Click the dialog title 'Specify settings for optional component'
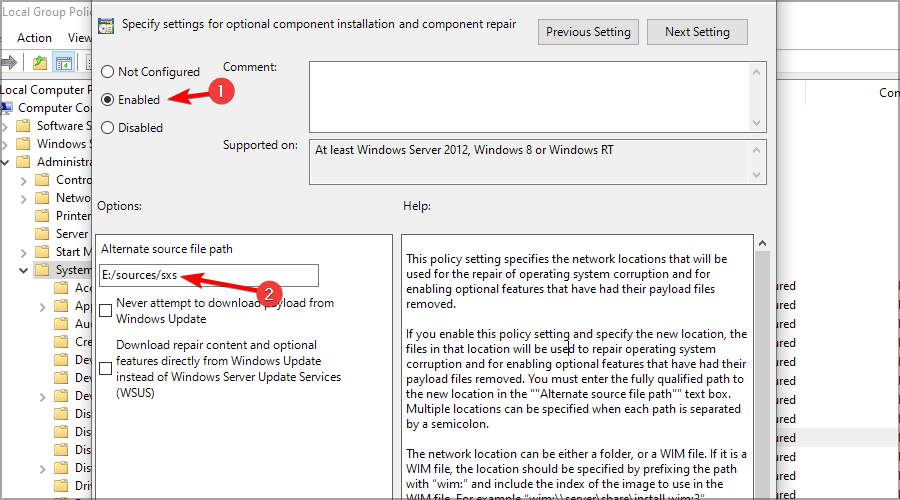This screenshot has width=900, height=500. pyautogui.click(x=319, y=24)
